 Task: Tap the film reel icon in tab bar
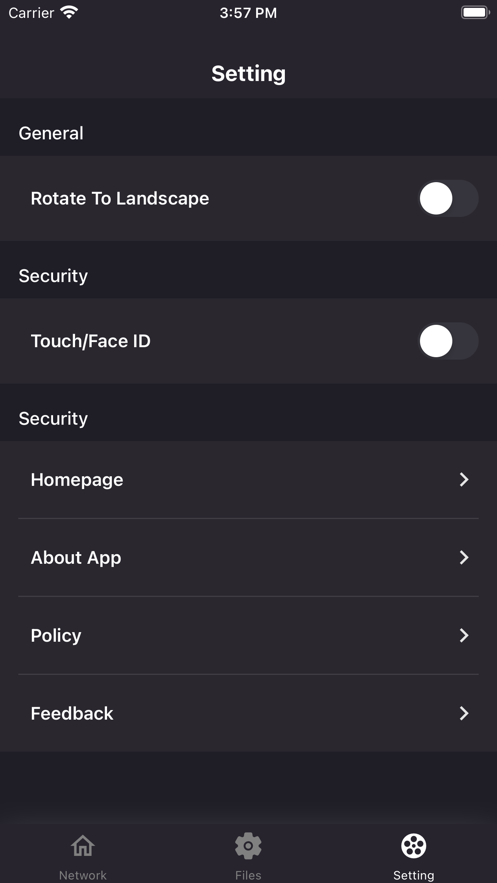click(x=414, y=846)
